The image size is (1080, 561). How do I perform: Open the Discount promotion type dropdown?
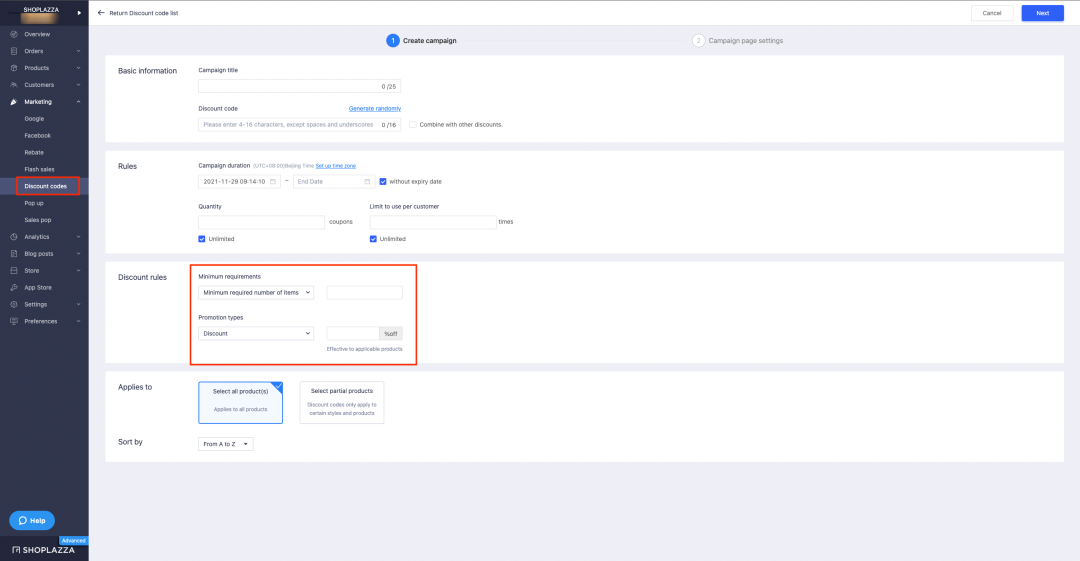(x=256, y=334)
